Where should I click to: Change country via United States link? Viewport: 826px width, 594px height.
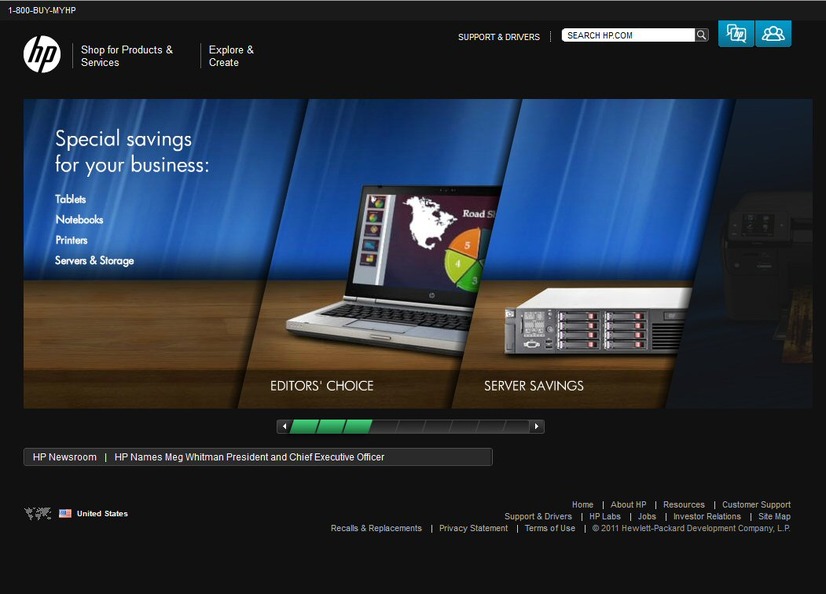(x=102, y=513)
